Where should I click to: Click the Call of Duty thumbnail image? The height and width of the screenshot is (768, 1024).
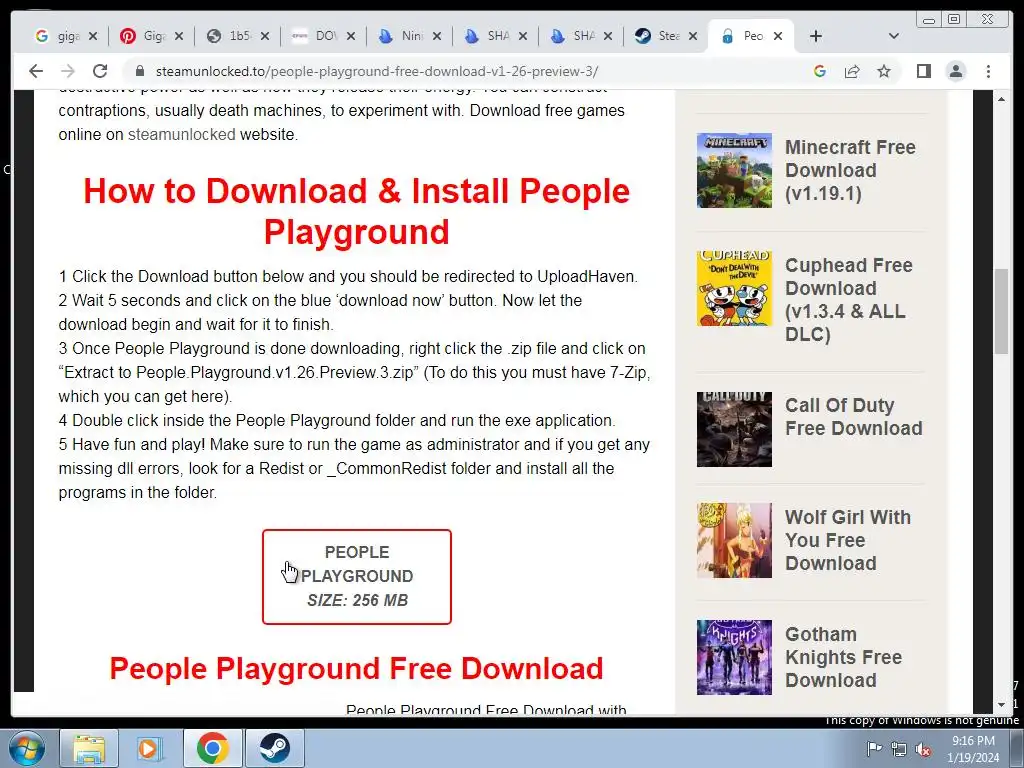click(x=734, y=429)
